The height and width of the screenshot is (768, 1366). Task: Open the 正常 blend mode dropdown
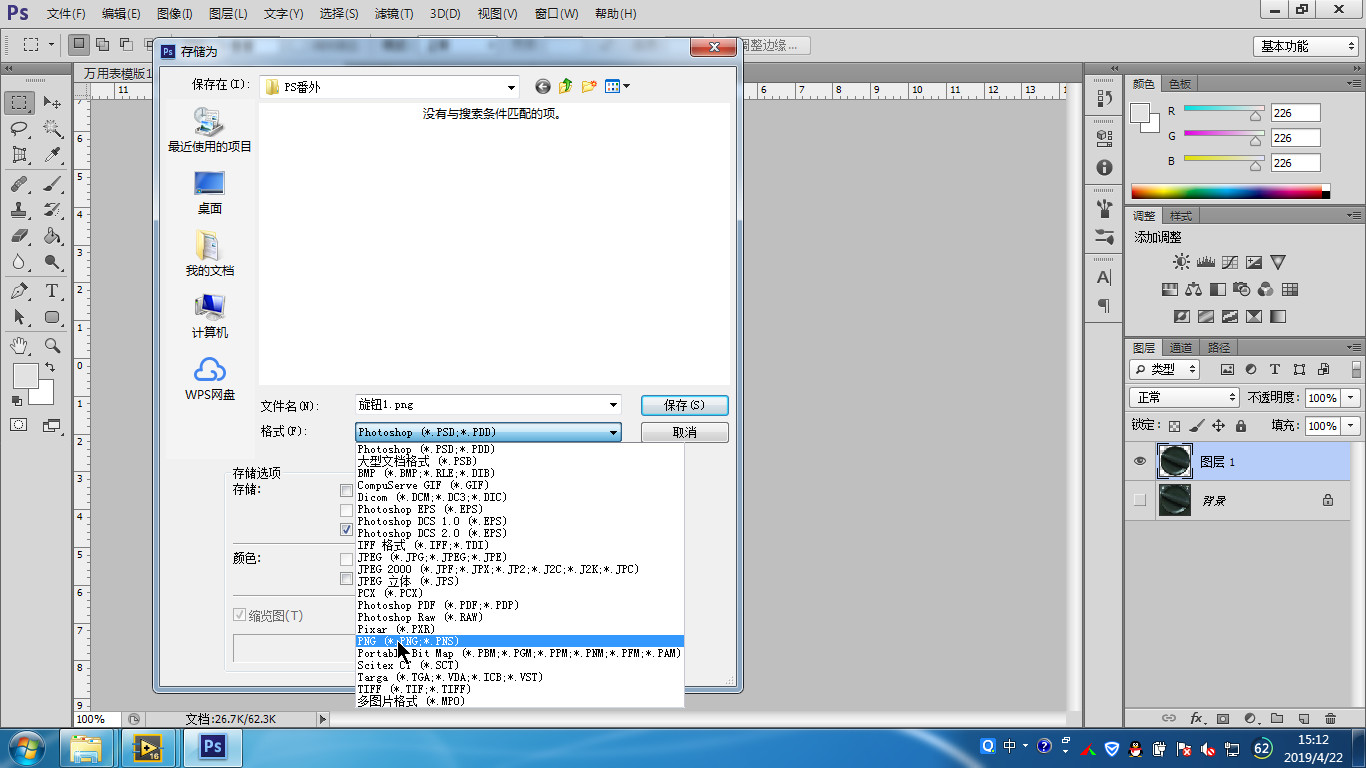coord(1184,398)
